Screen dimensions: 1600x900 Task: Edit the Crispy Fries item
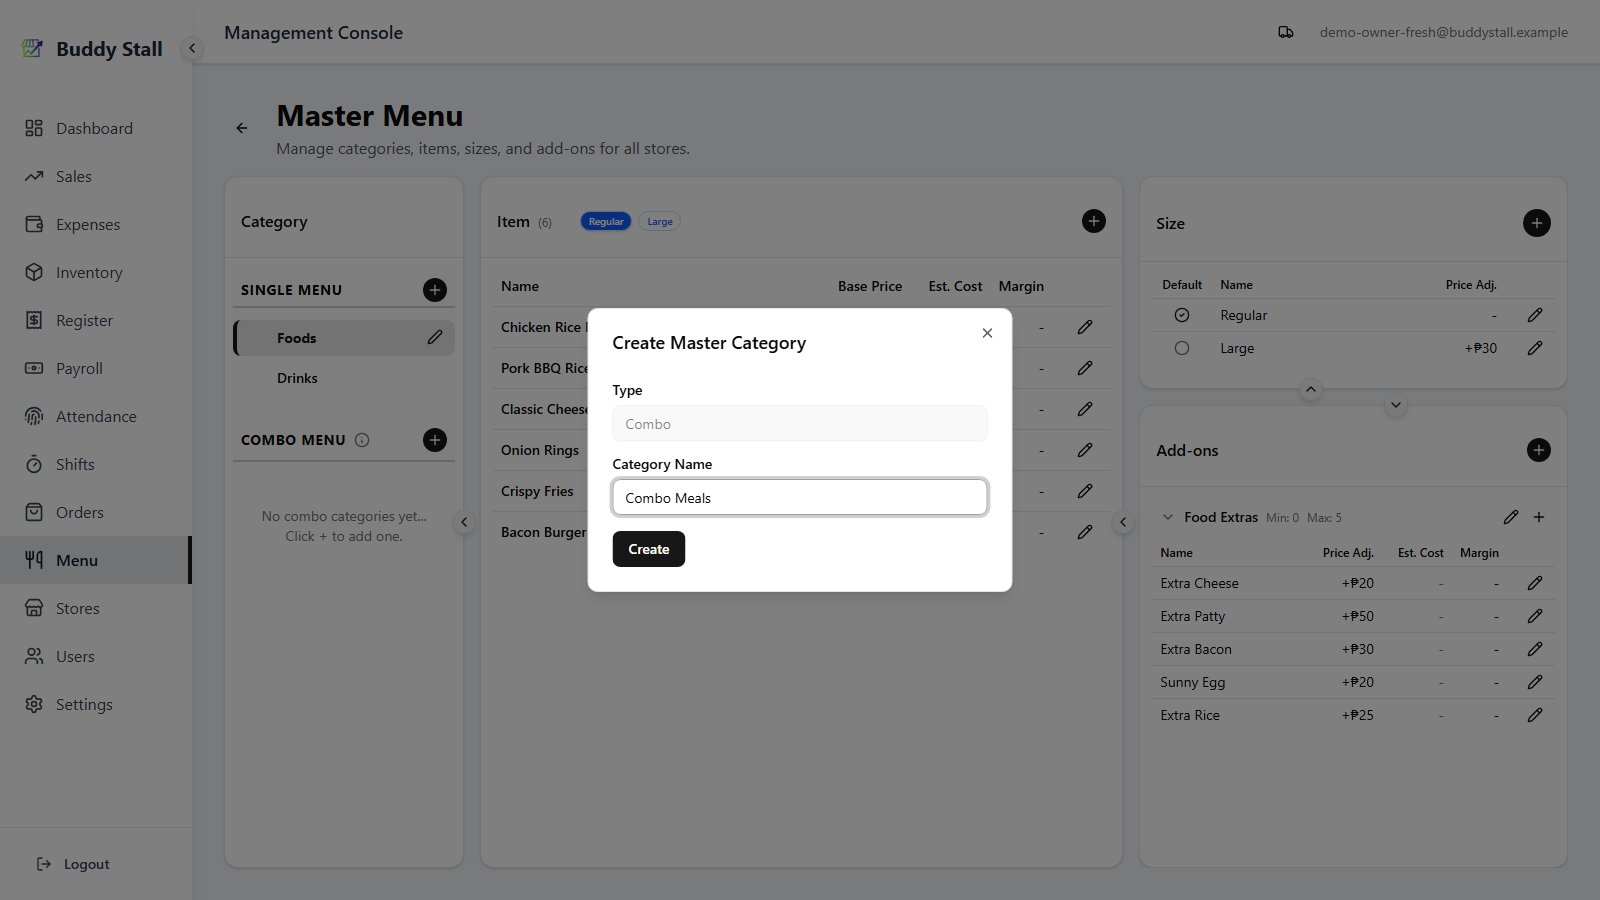point(1085,491)
